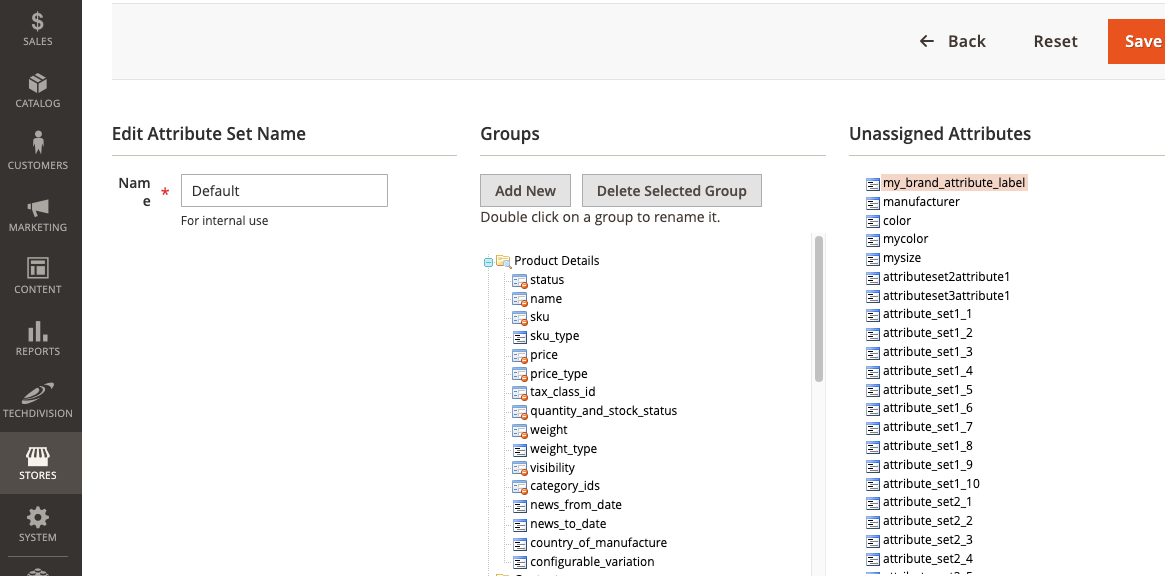Viewport: 1165px width, 576px height.
Task: Click the Groups tree vertical scrollbar
Action: pos(819,308)
